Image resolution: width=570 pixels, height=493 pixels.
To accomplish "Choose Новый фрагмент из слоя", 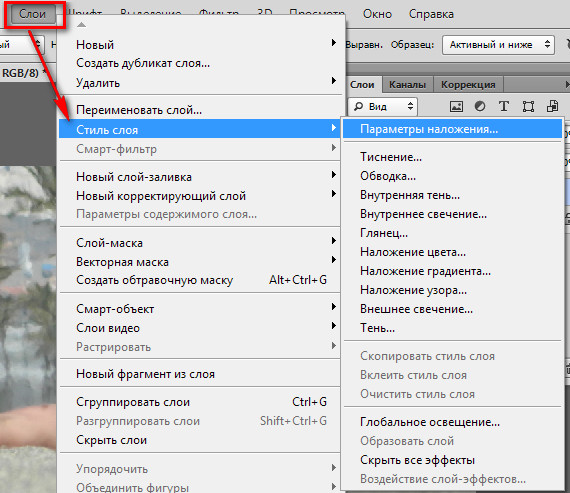I will pyautogui.click(x=200, y=374).
